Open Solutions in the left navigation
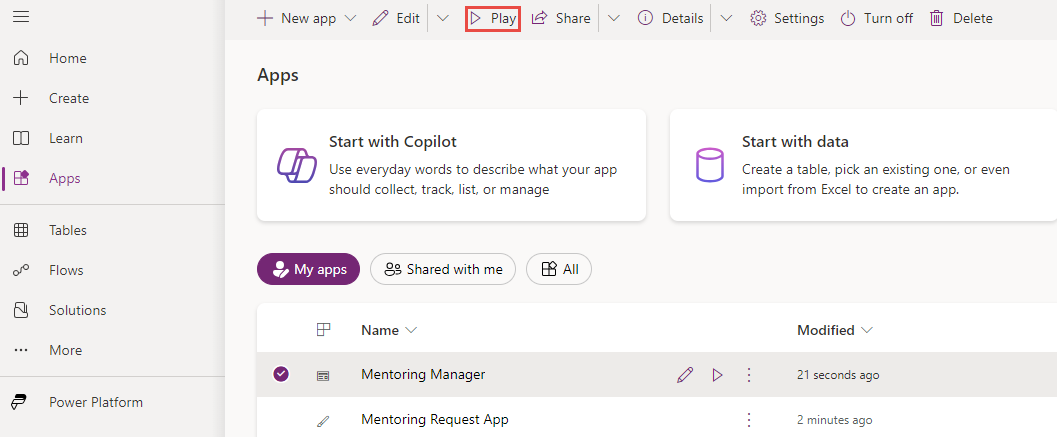 coord(77,310)
